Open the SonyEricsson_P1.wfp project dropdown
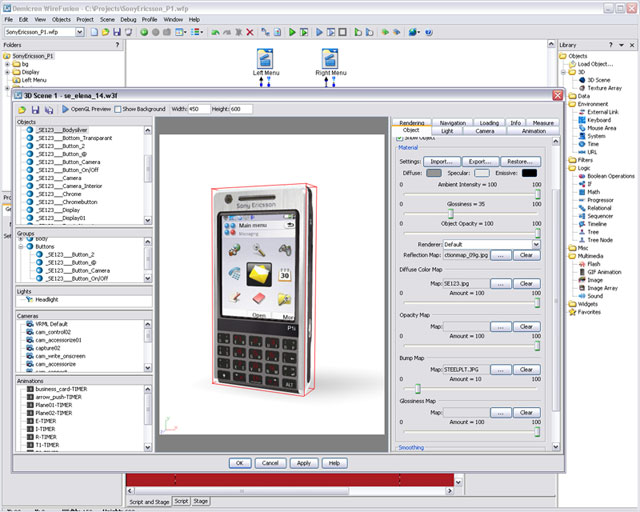640x512 pixels. tap(77, 32)
